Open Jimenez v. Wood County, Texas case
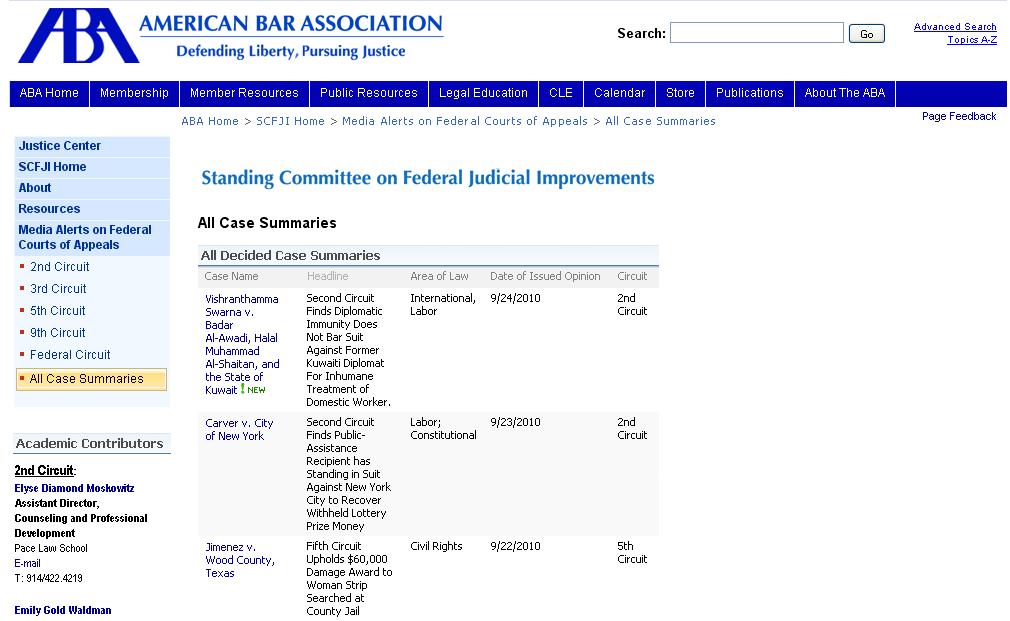The width and height of the screenshot is (1010, 621). click(x=239, y=560)
